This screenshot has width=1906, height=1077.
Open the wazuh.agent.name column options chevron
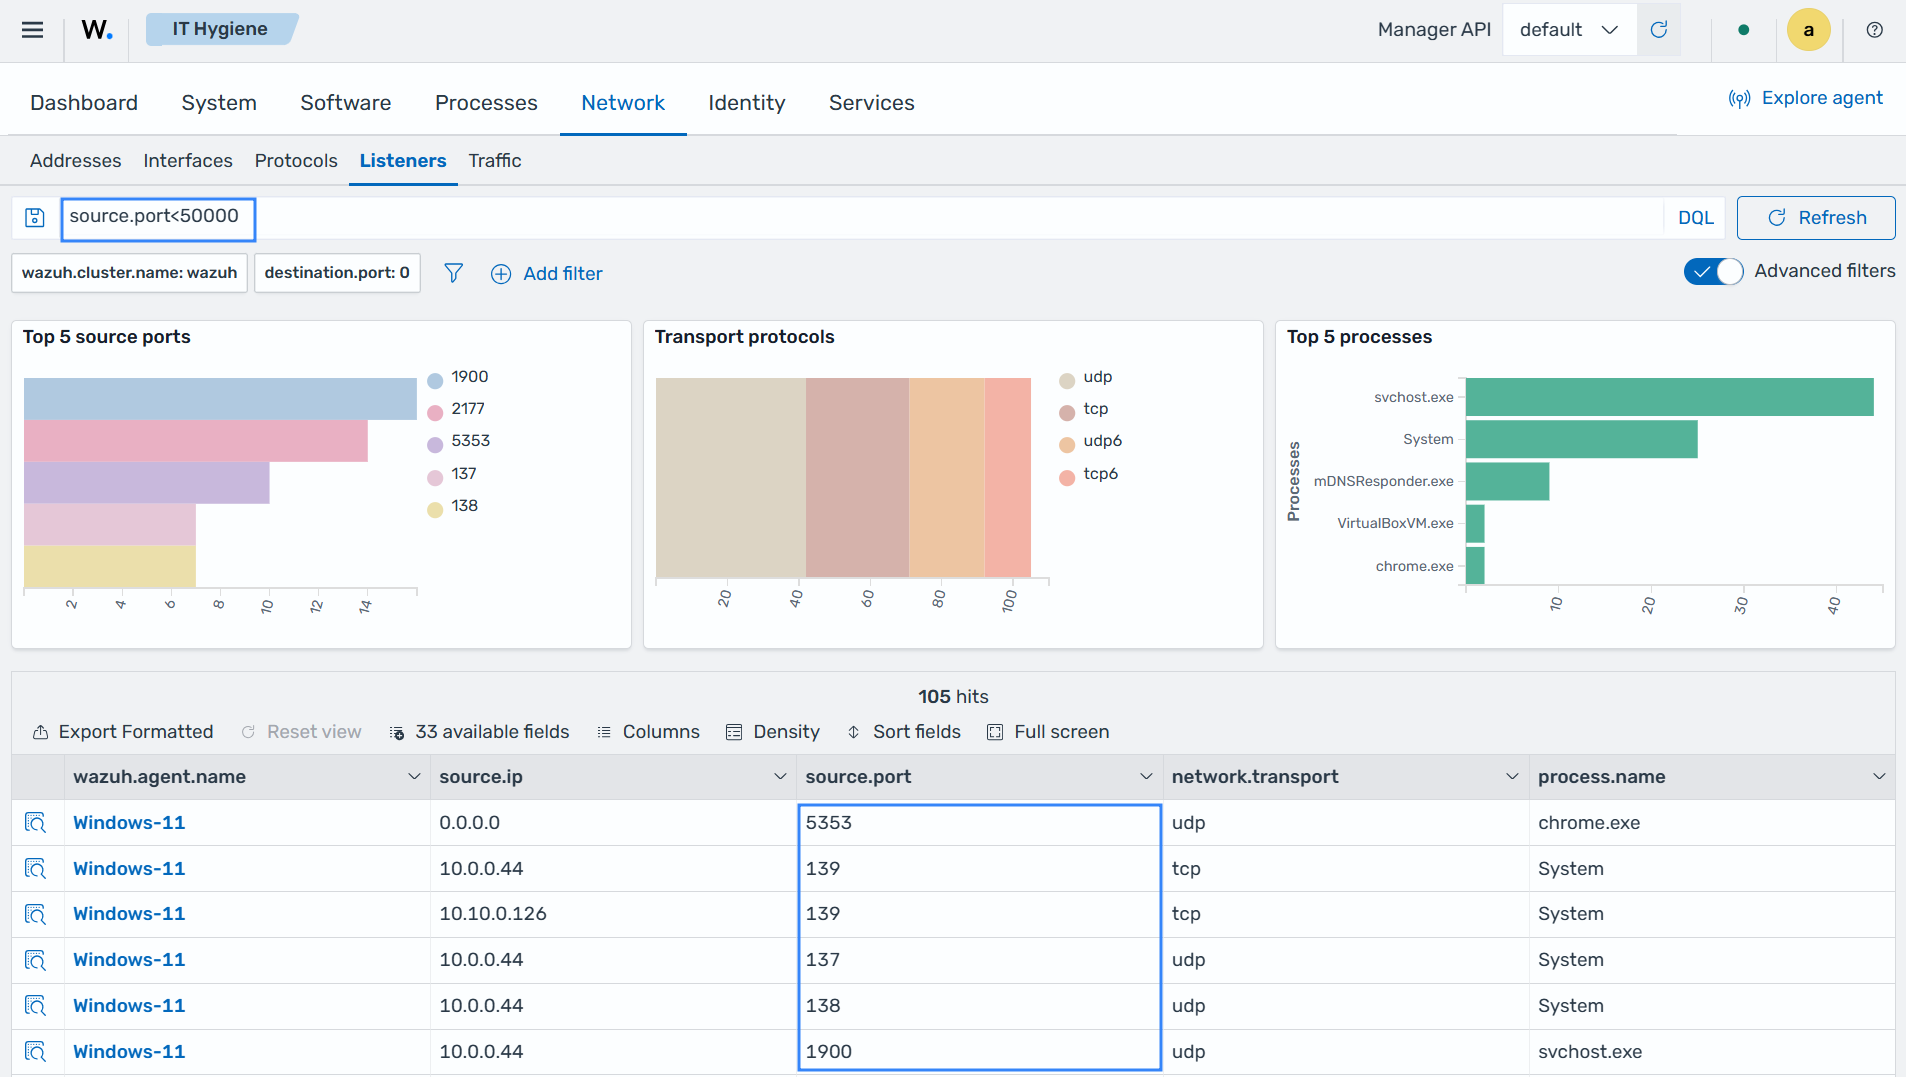(x=414, y=777)
